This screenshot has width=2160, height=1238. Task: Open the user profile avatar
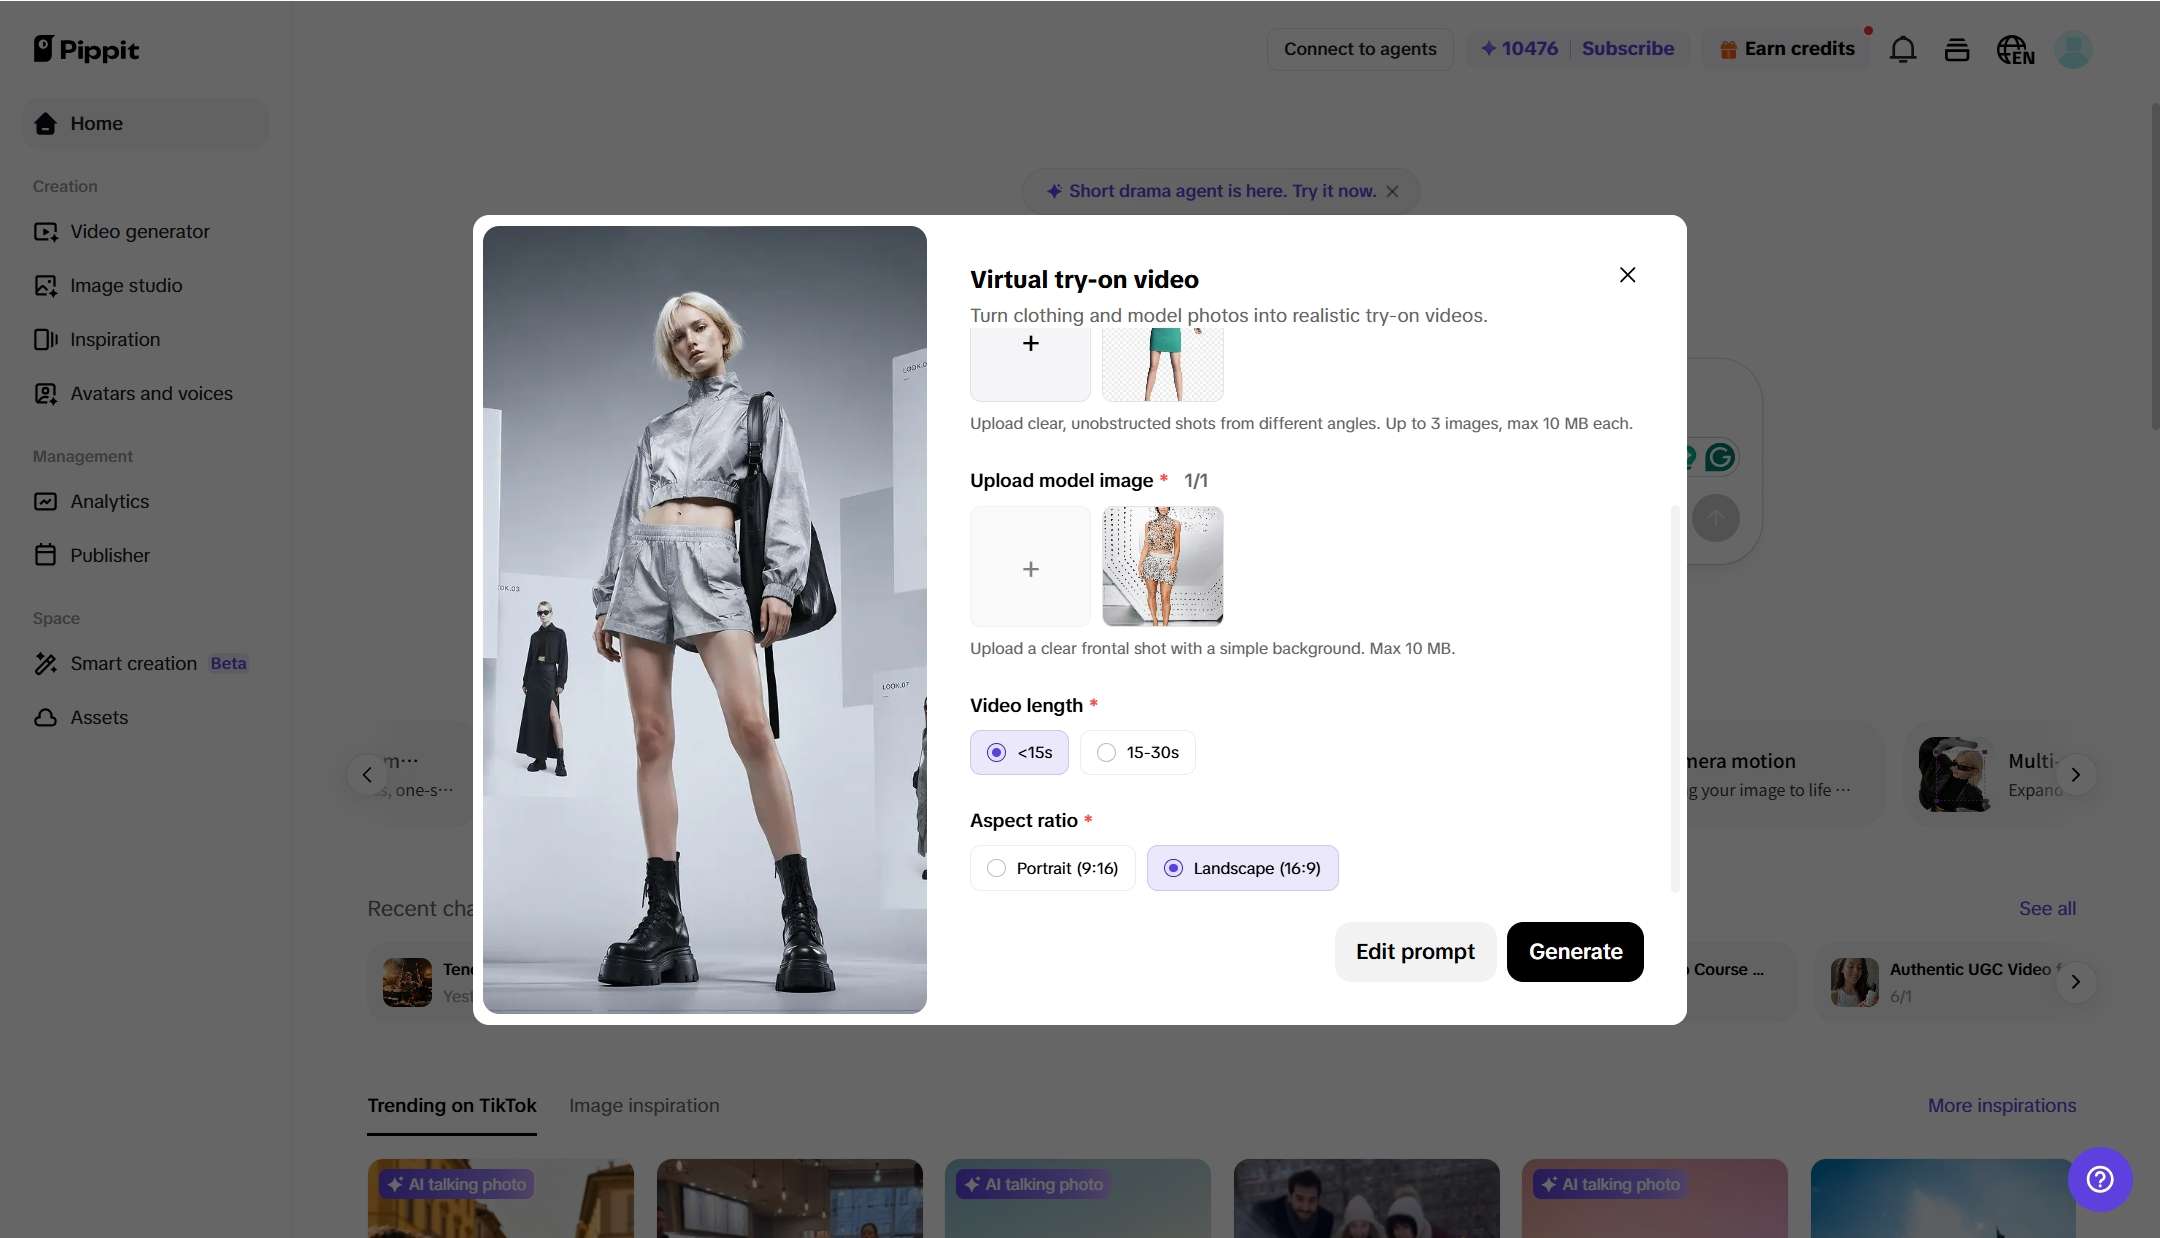2073,49
